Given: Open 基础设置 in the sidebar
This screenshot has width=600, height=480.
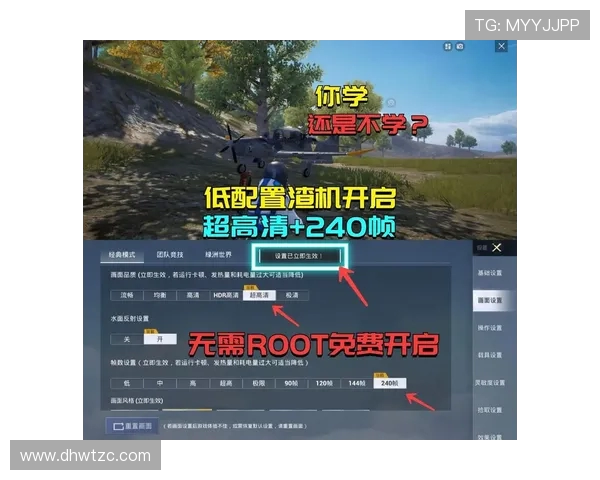Looking at the screenshot, I should point(490,273).
